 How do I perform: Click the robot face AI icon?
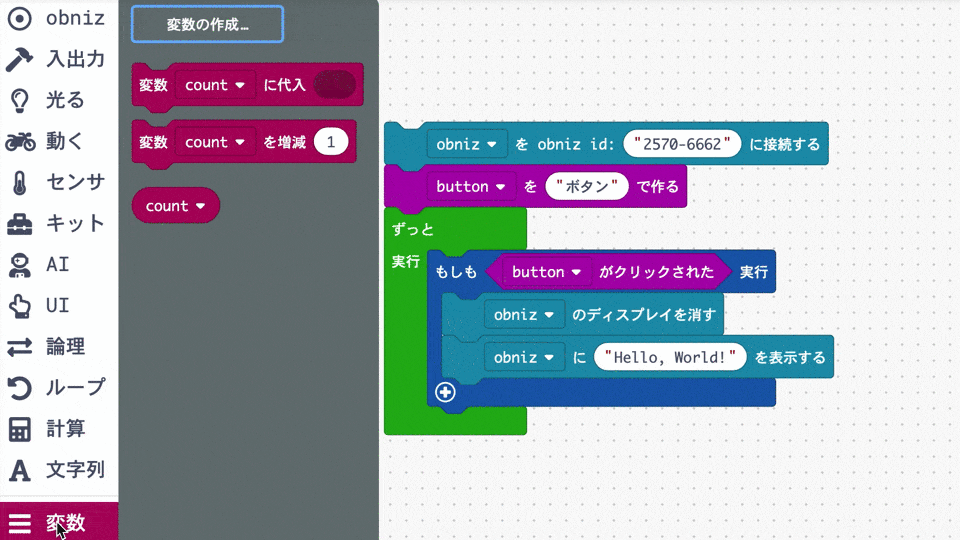(x=20, y=264)
